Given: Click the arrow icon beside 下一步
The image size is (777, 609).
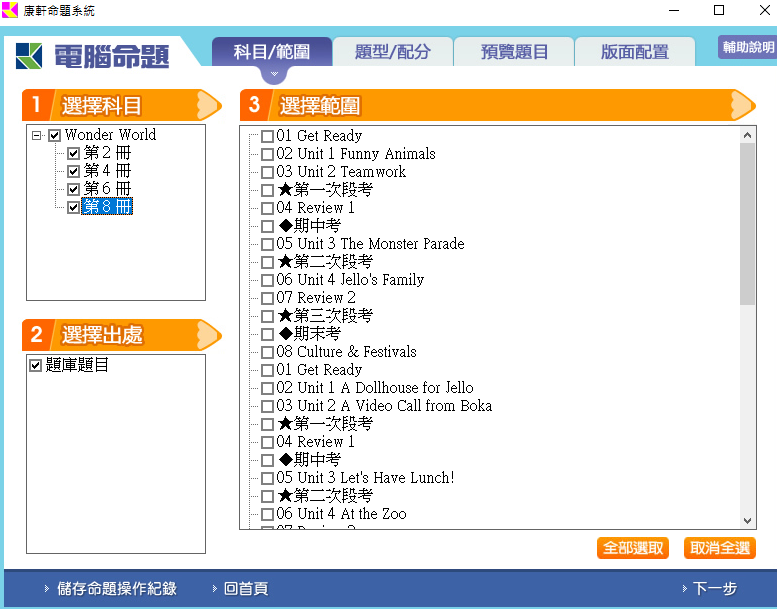Looking at the screenshot, I should point(684,589).
